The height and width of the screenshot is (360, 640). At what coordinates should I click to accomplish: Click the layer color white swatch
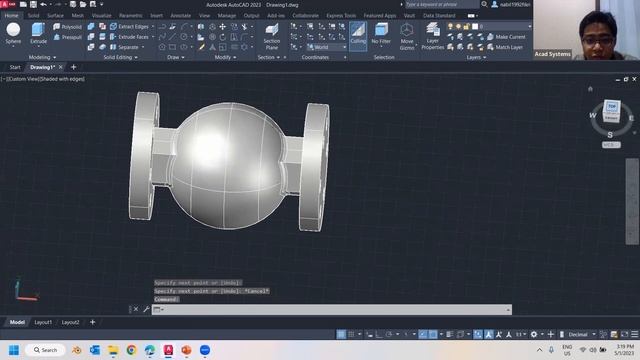point(475,26)
